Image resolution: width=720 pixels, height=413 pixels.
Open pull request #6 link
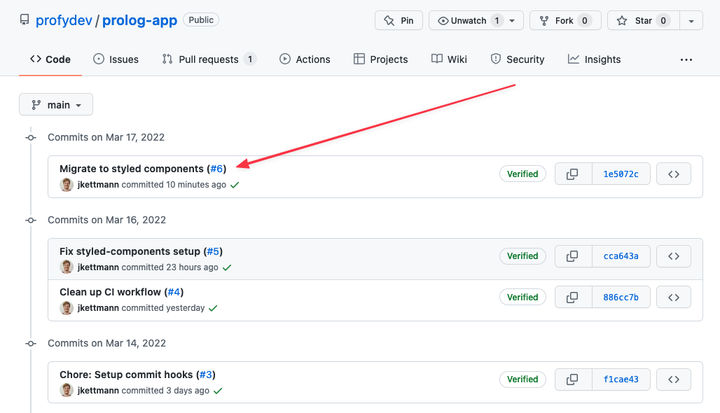(x=216, y=169)
